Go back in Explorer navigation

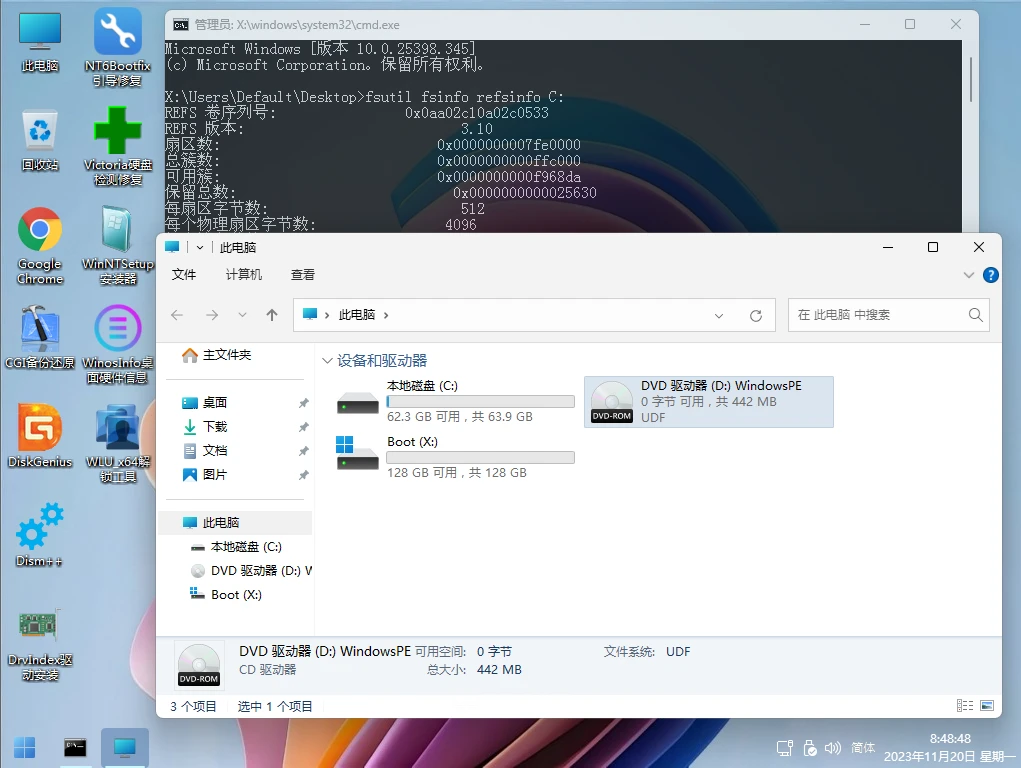click(177, 315)
